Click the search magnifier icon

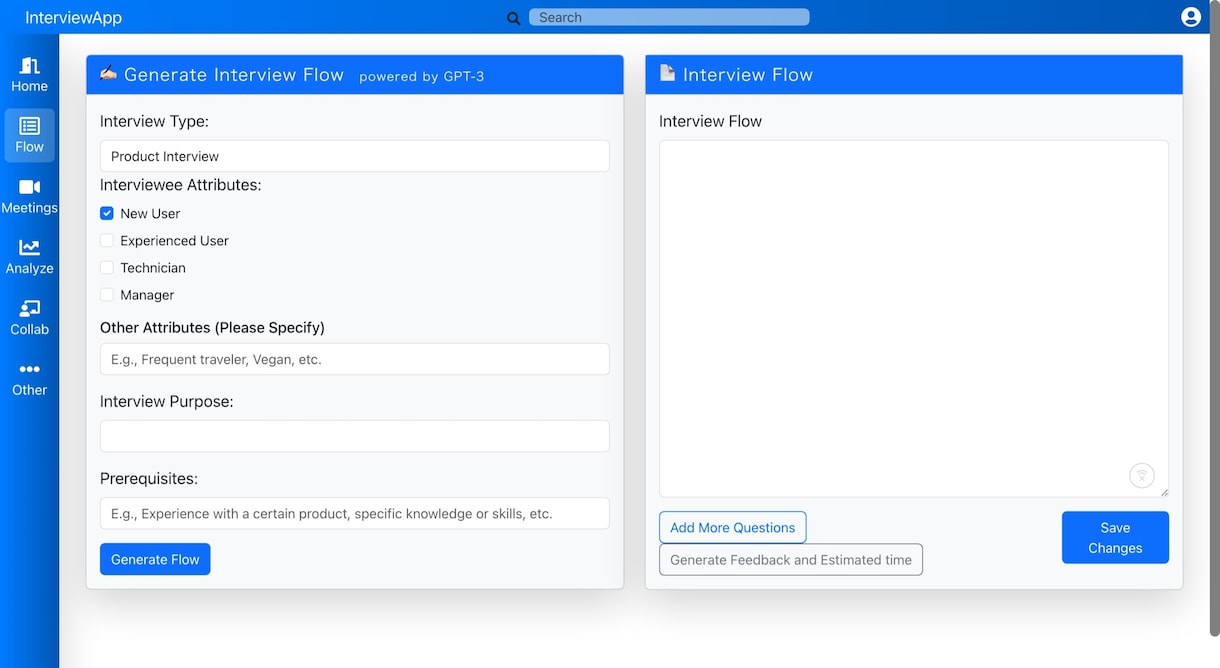coord(514,18)
